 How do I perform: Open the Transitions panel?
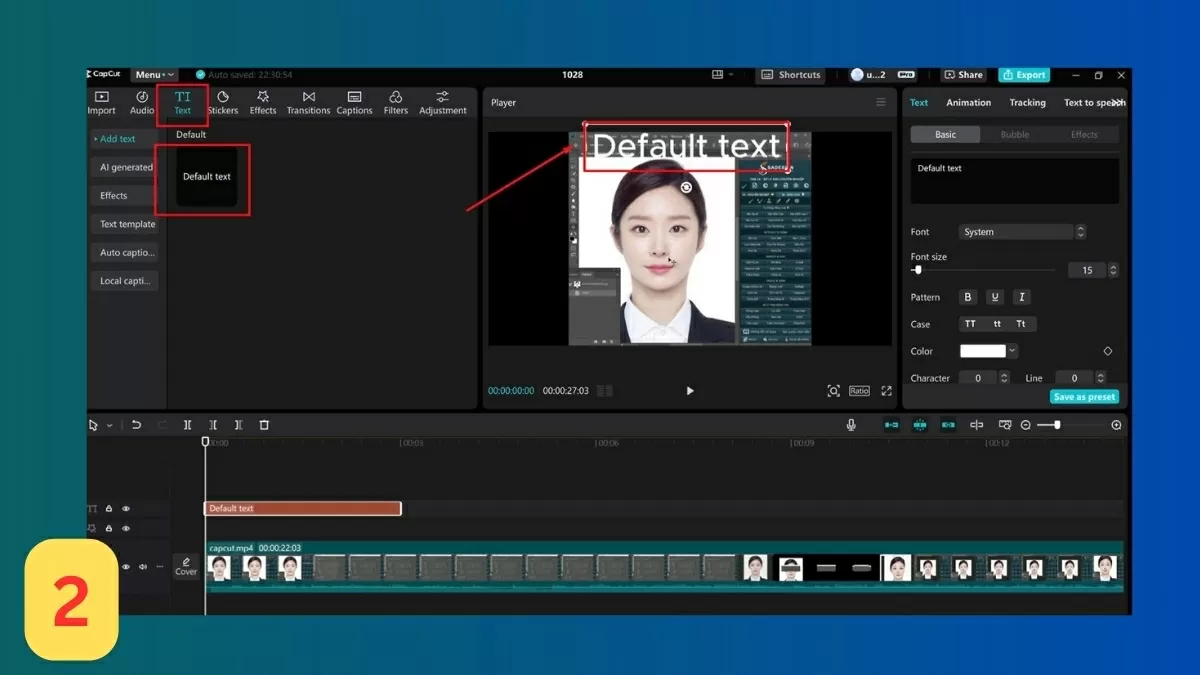click(x=308, y=103)
